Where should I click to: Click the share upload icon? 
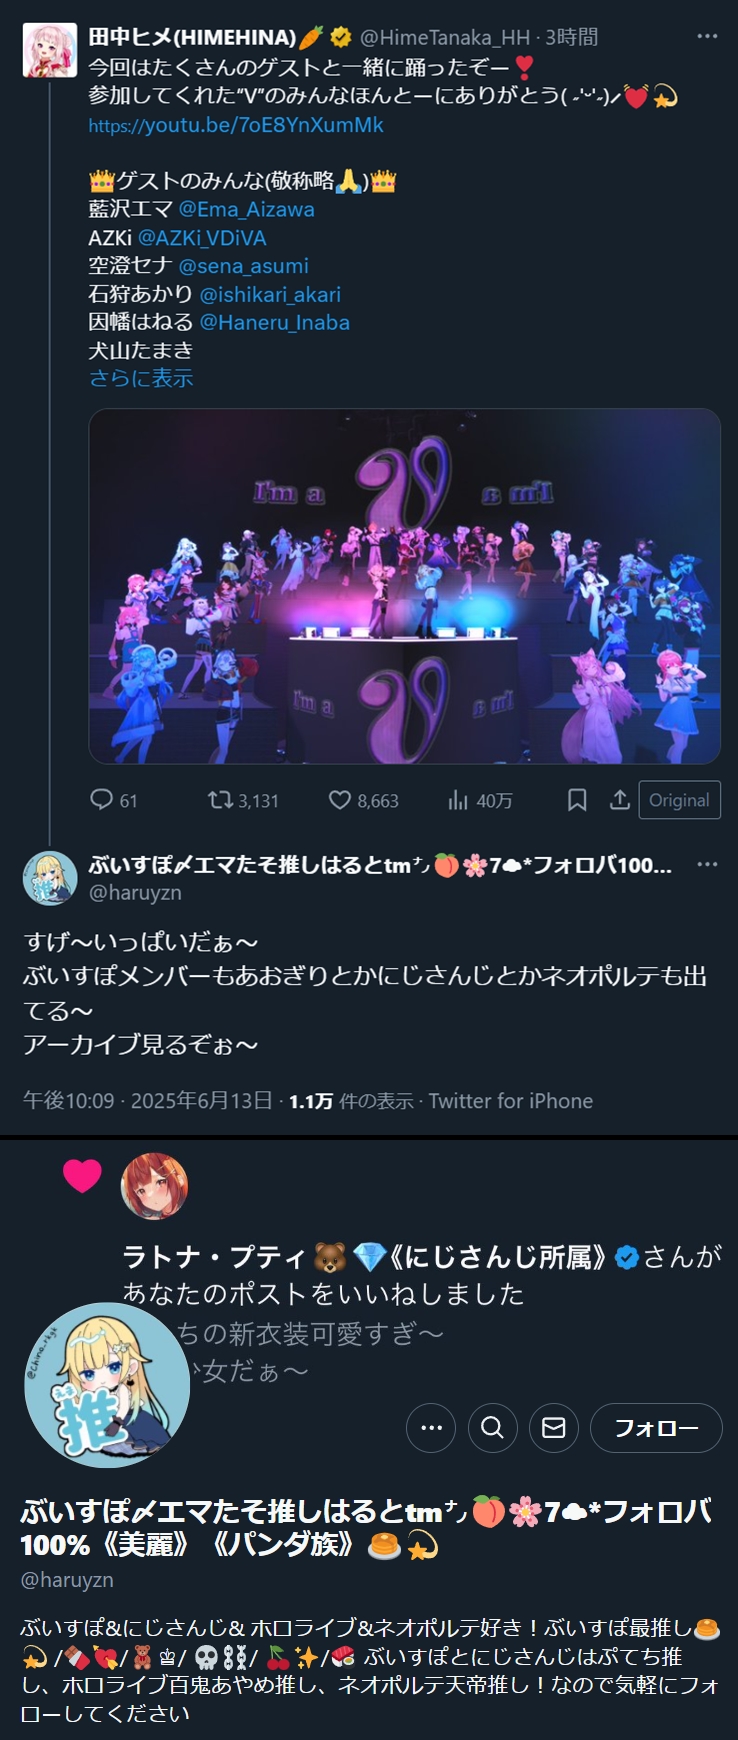(619, 799)
